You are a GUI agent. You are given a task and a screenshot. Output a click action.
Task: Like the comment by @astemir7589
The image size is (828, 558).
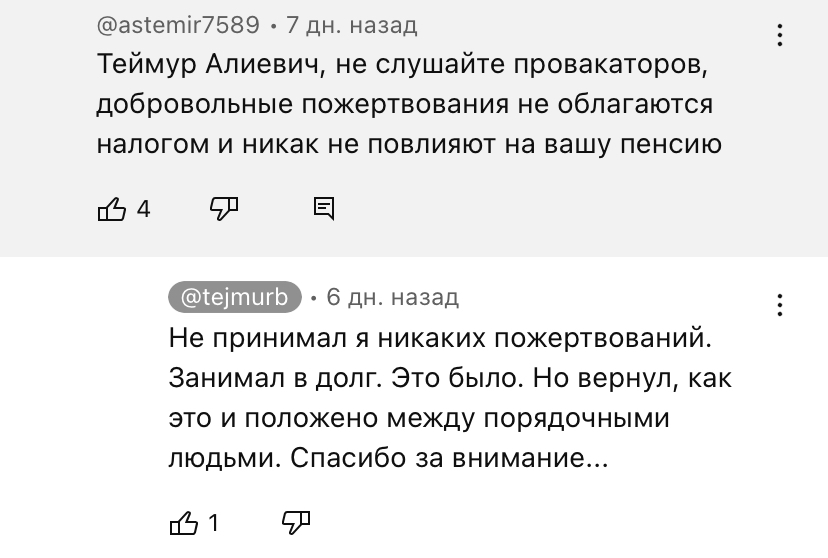click(x=112, y=209)
